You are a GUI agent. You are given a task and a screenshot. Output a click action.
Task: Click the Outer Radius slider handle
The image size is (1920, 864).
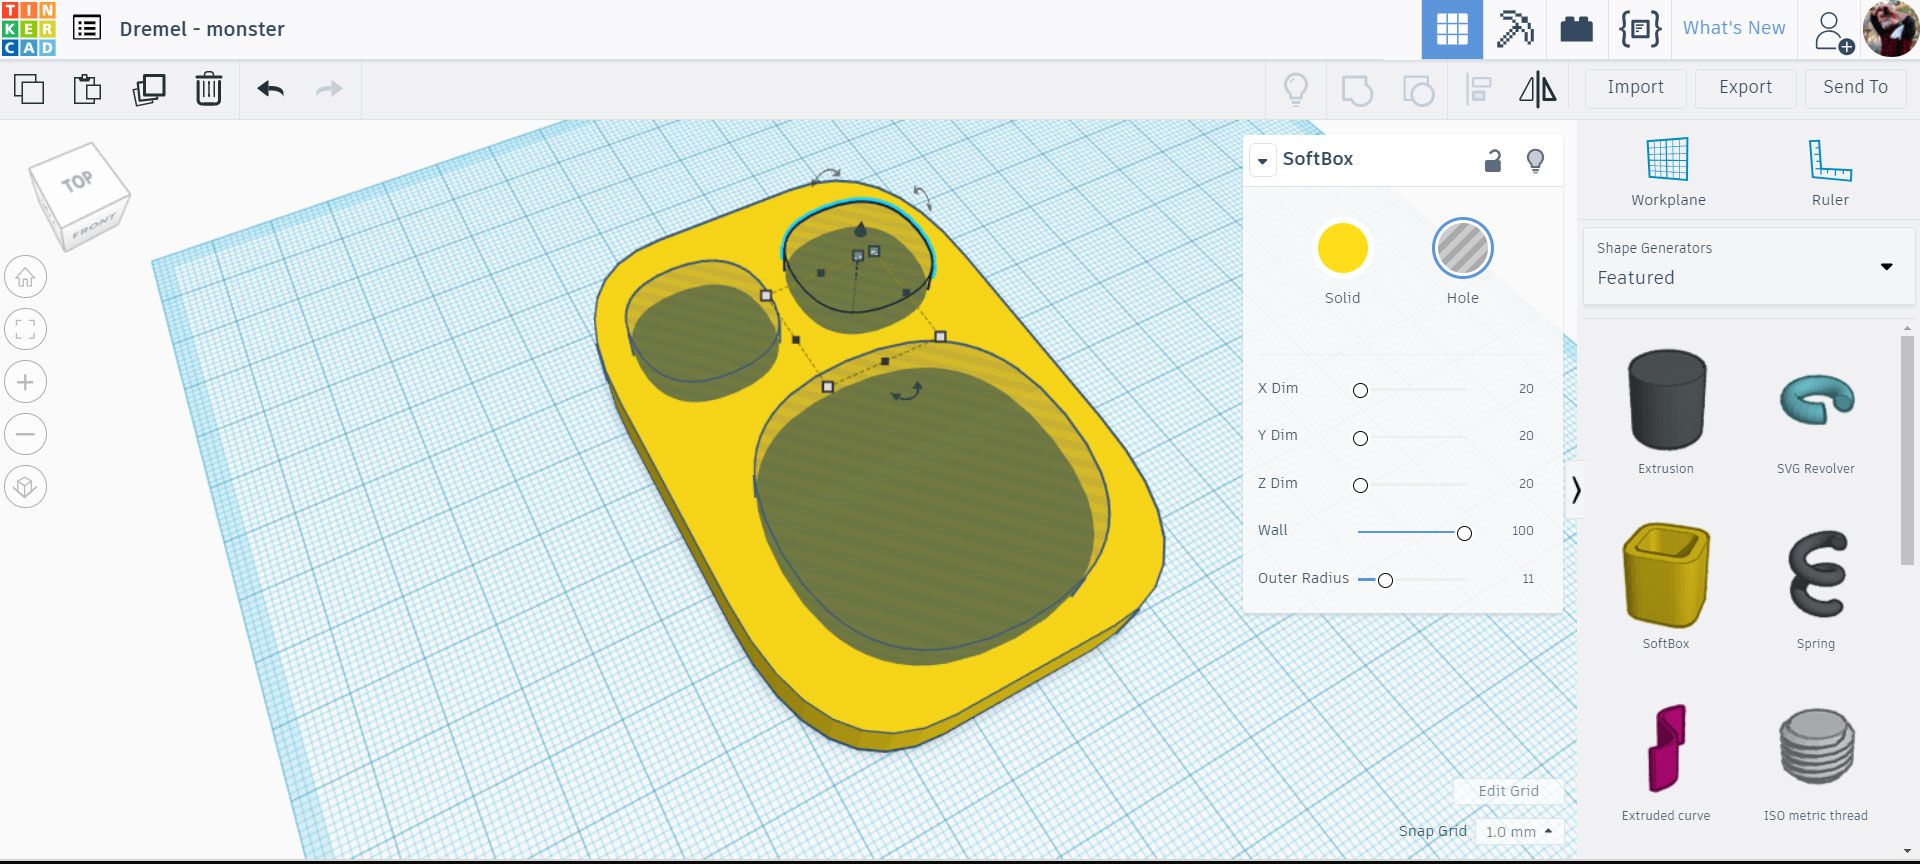point(1385,580)
